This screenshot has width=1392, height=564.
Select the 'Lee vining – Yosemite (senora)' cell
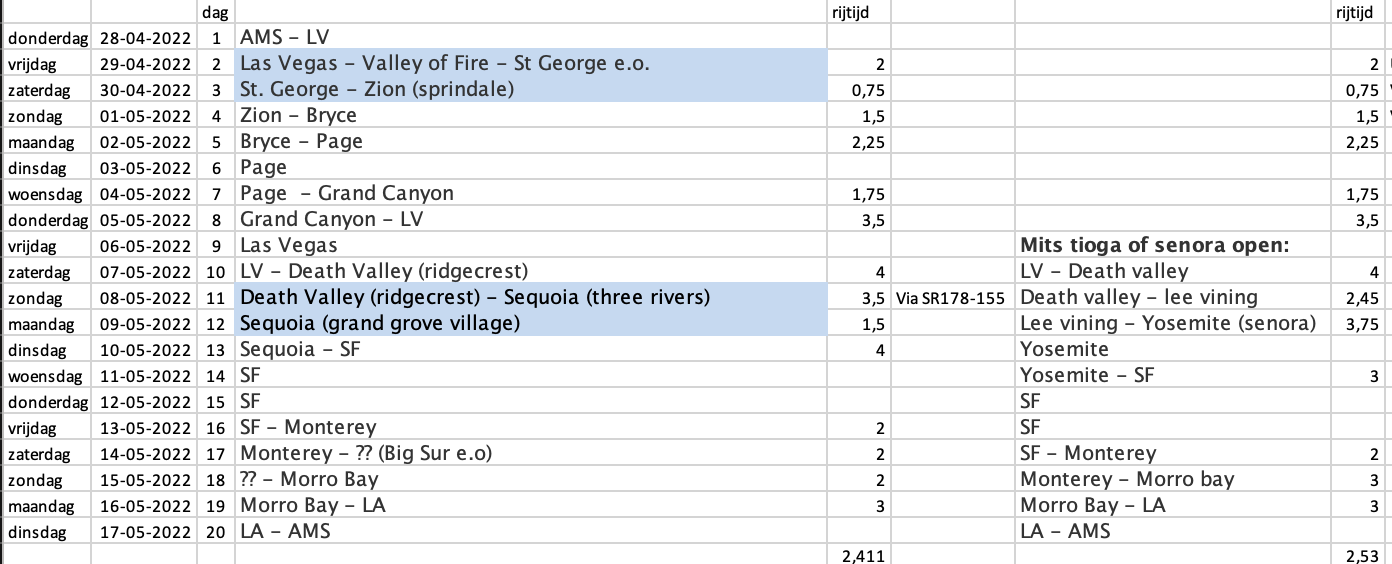tap(1168, 323)
